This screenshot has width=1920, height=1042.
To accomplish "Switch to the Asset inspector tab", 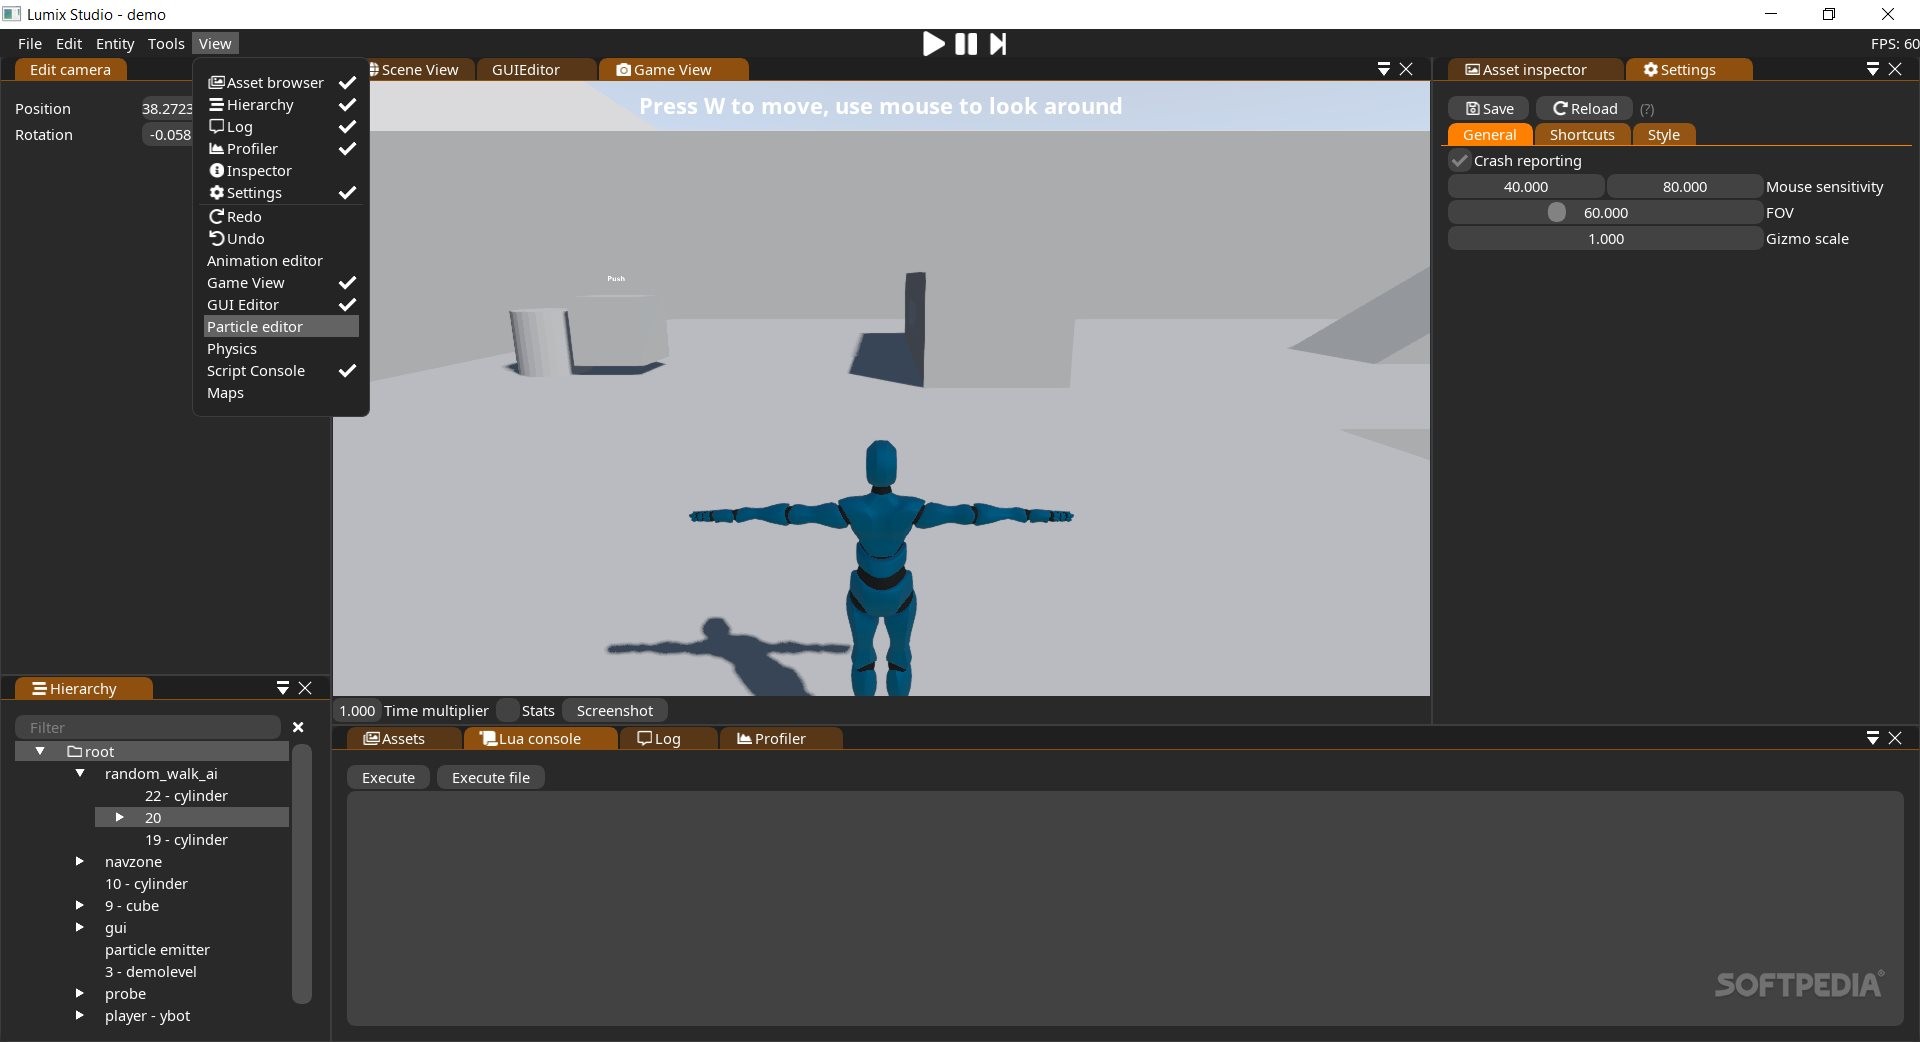I will point(1534,70).
